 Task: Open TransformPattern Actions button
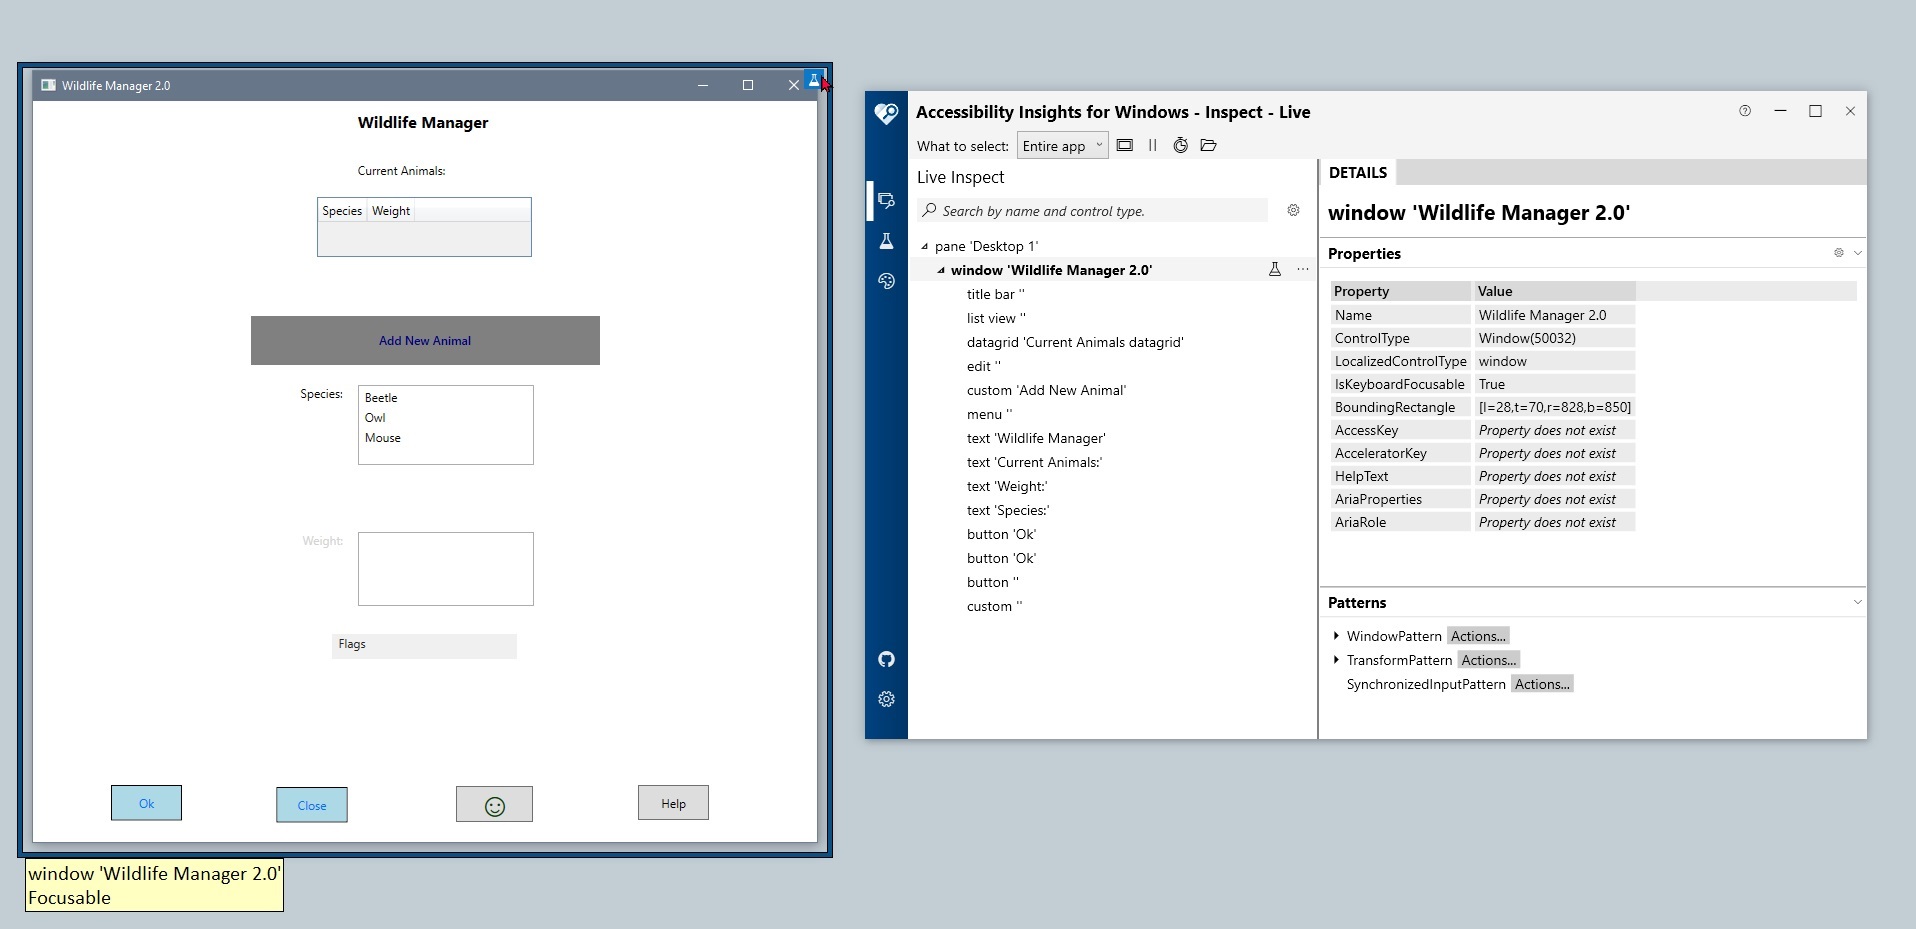coord(1489,660)
